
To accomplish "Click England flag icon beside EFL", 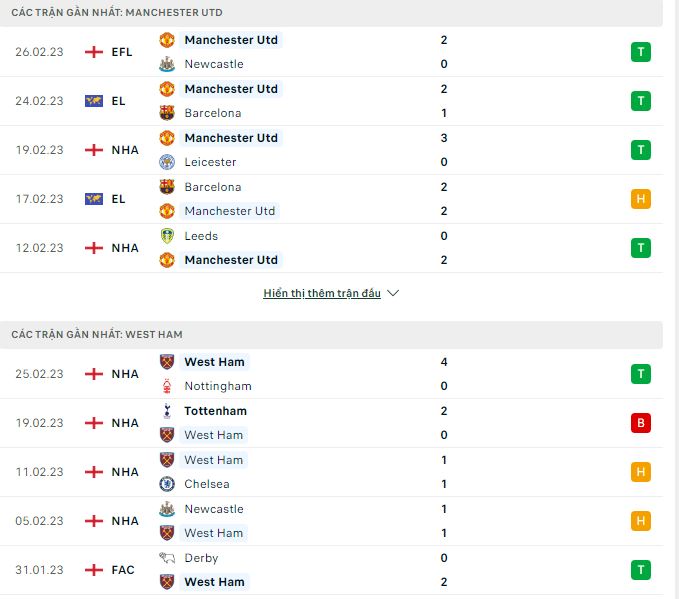I will 94,52.
